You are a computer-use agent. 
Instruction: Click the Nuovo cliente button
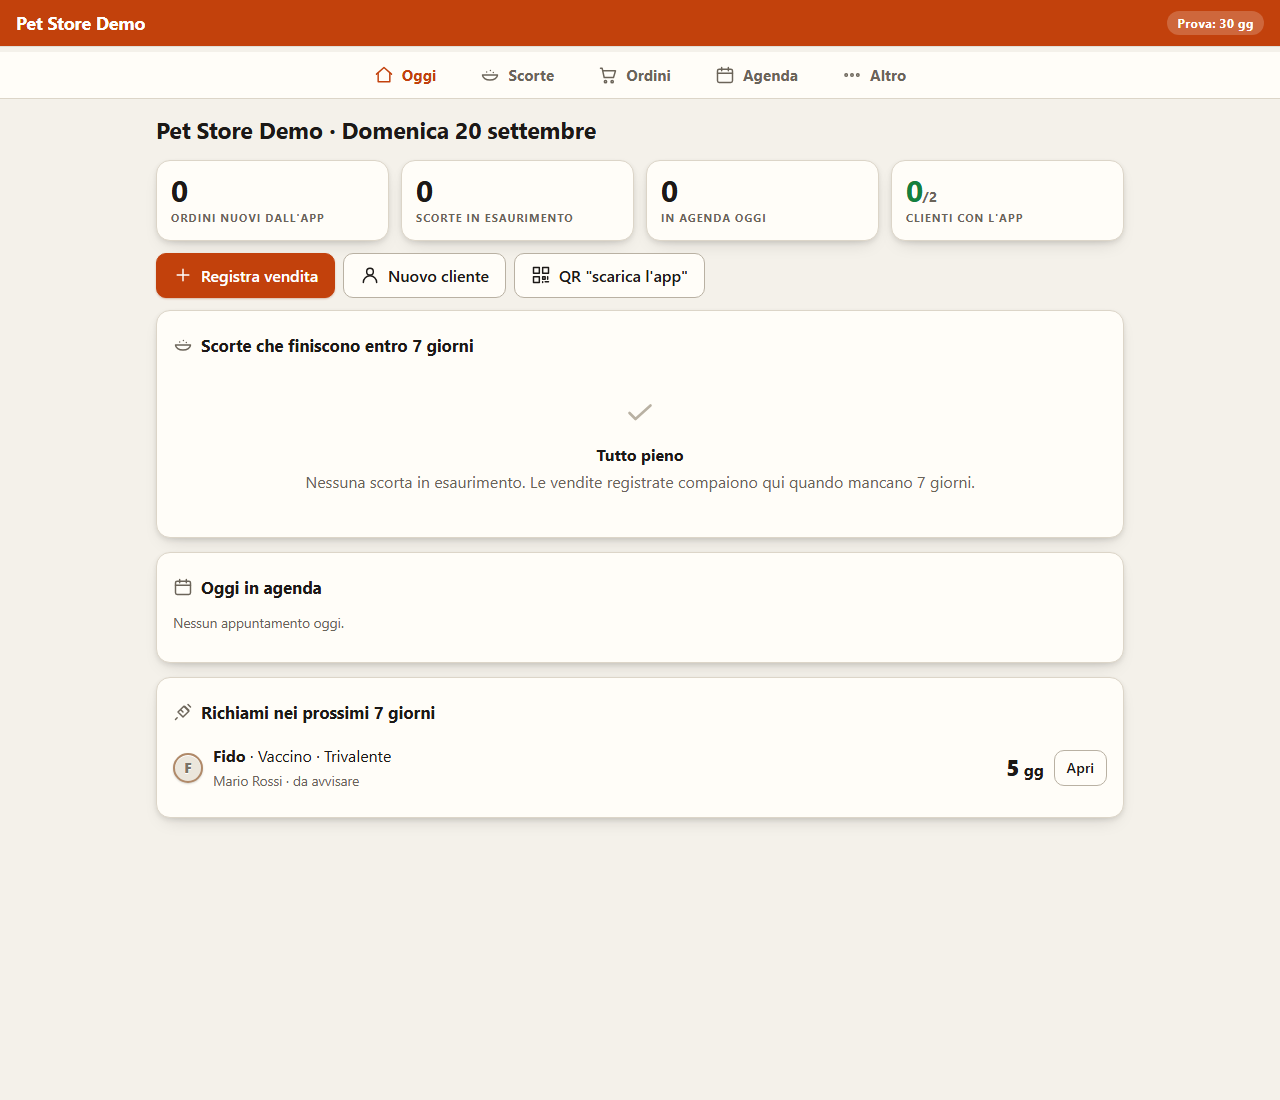[424, 276]
